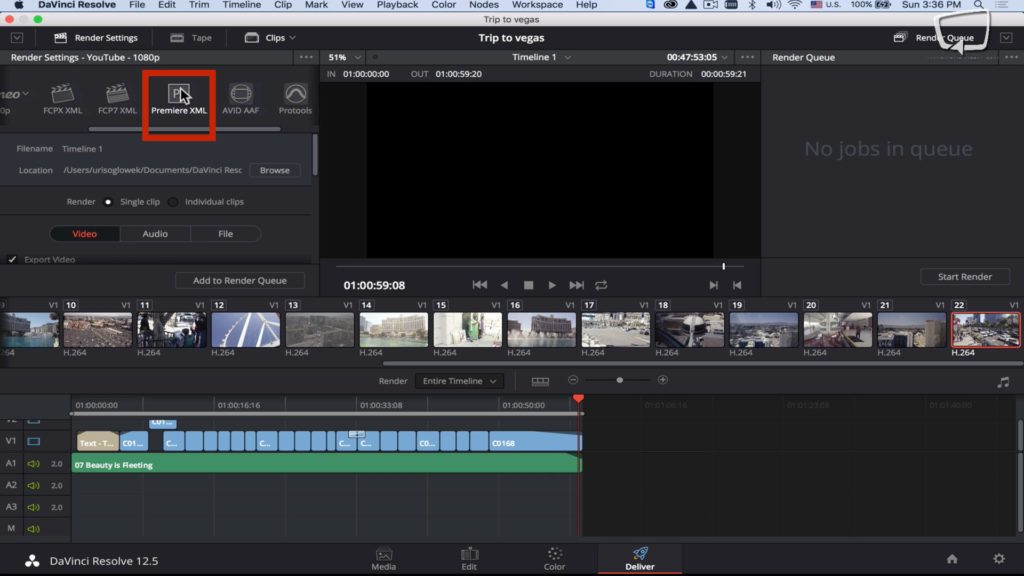Switch to the Audio settings tab

pos(155,233)
